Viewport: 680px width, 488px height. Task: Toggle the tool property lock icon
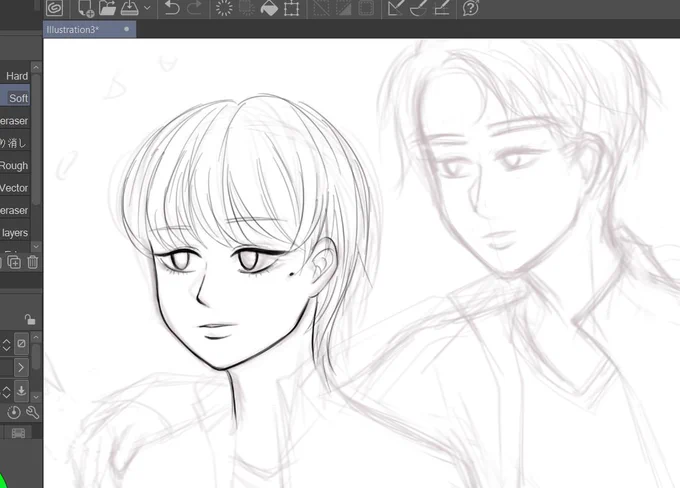coord(29,320)
